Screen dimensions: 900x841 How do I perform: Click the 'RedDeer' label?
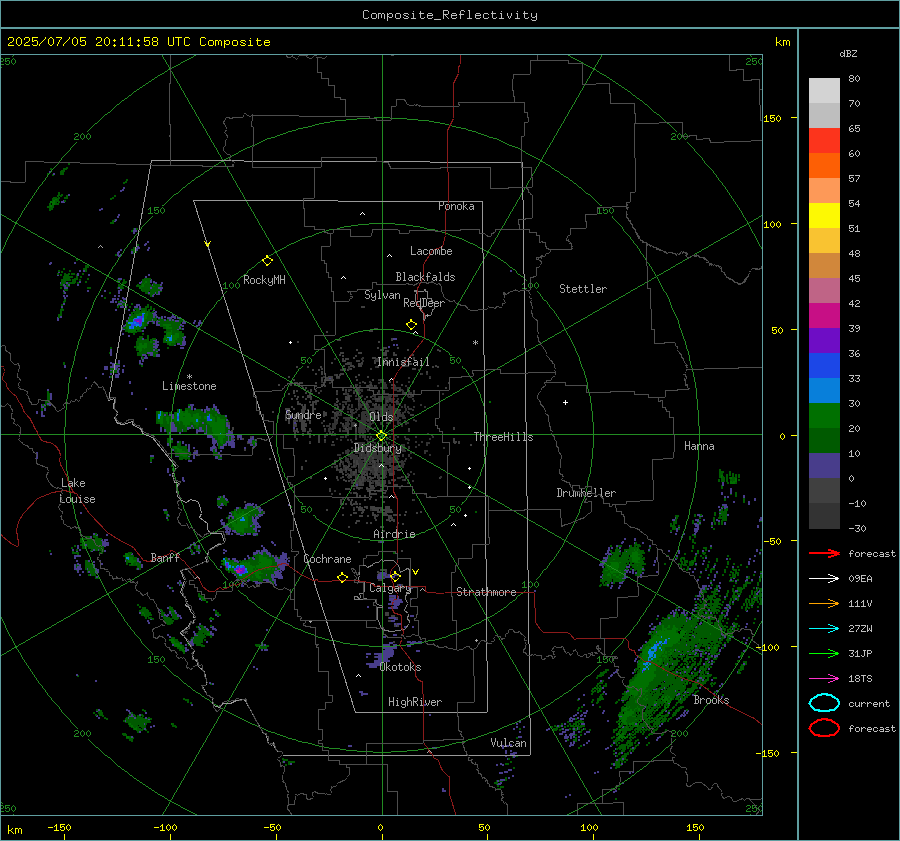[424, 303]
